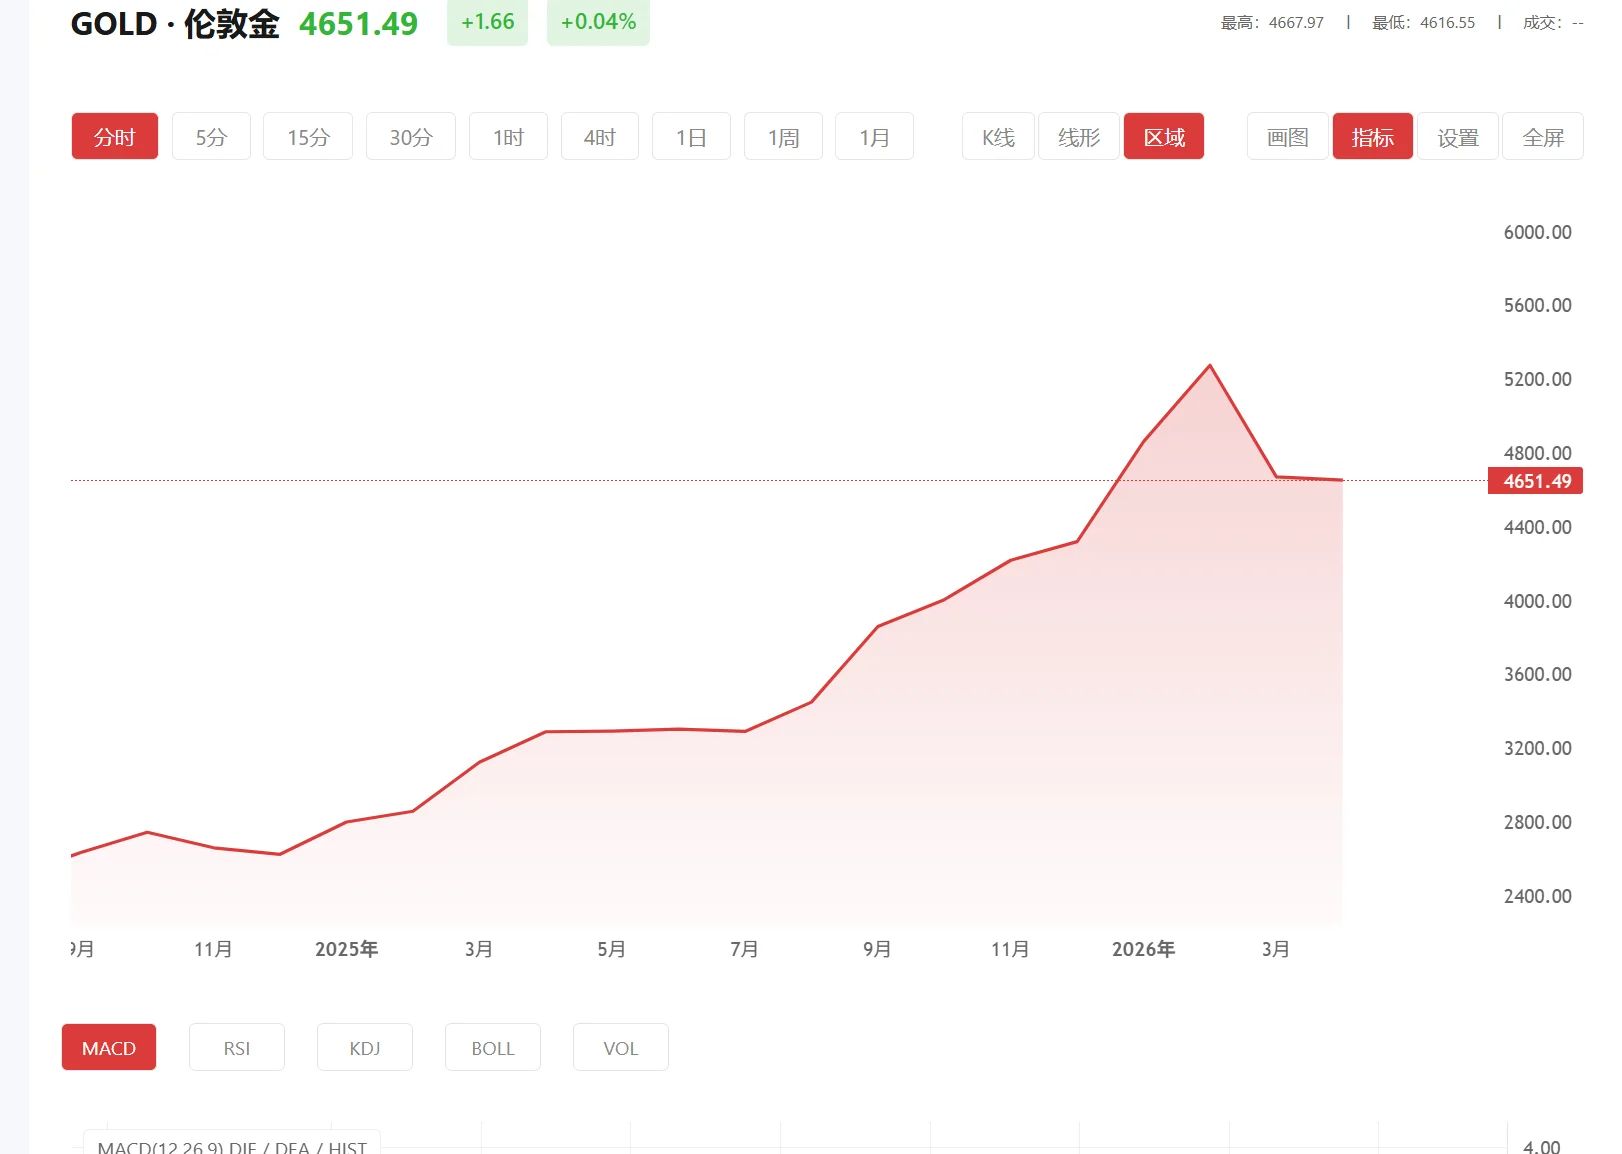The height and width of the screenshot is (1154, 1622).
Task: Open the 画图 drawing tools
Action: pos(1286,136)
